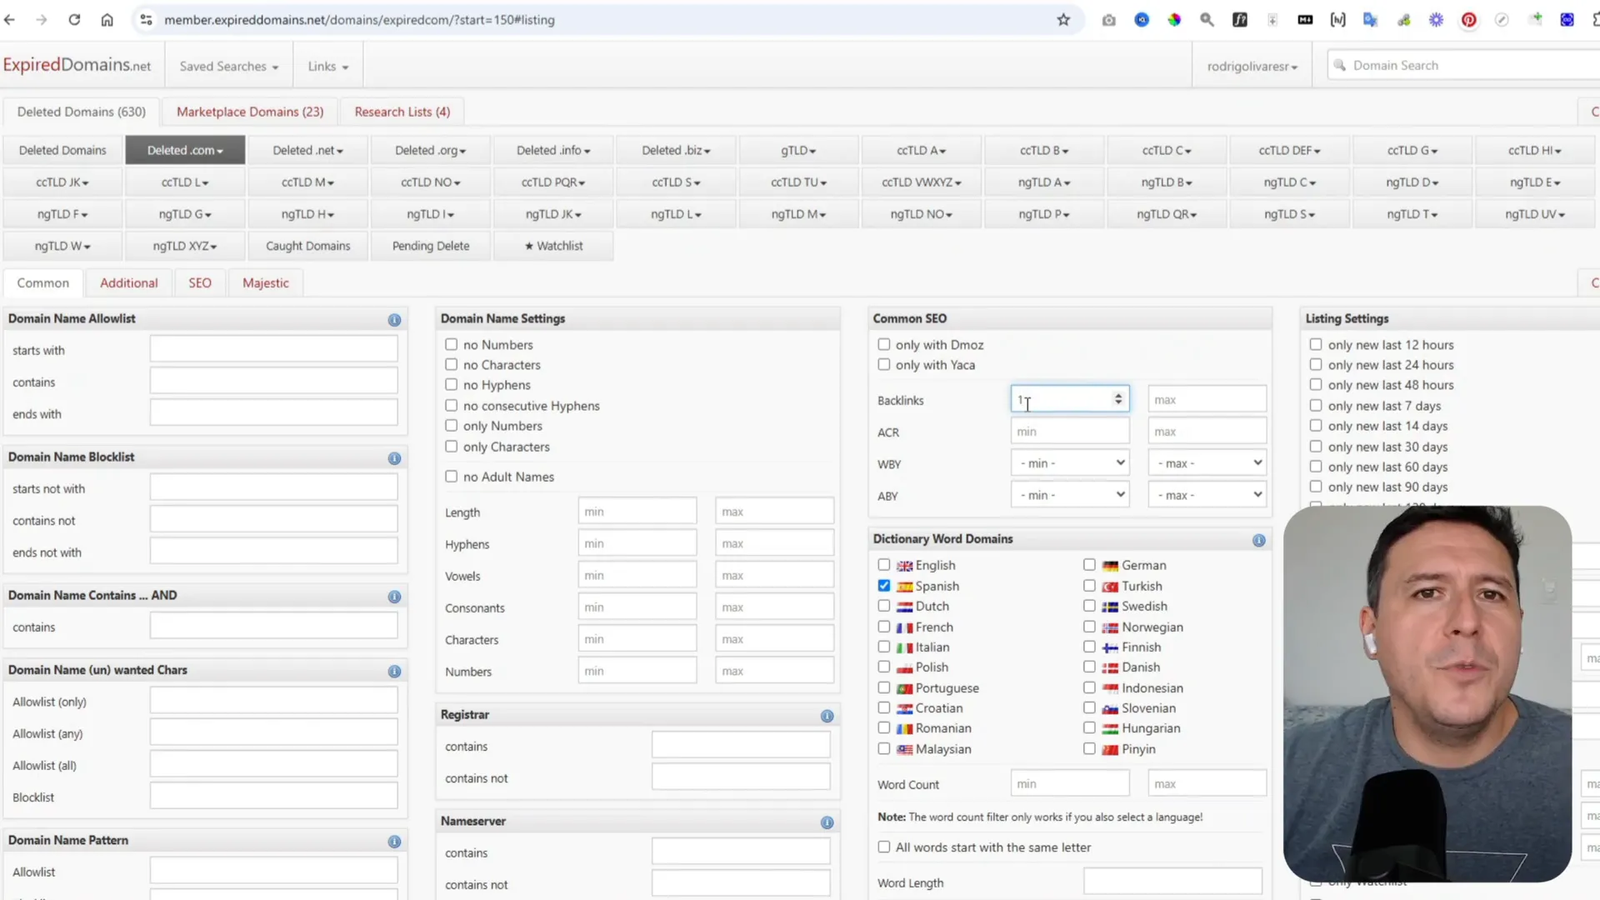1600x900 pixels.
Task: Uncheck the Spanish dictionary language
Action: point(884,586)
